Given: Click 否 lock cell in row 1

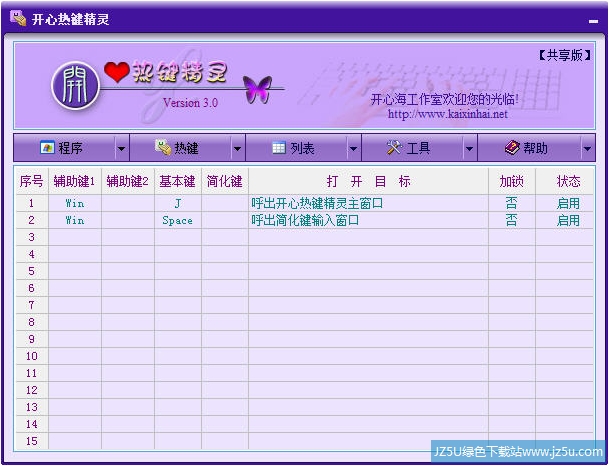Looking at the screenshot, I should coord(512,203).
